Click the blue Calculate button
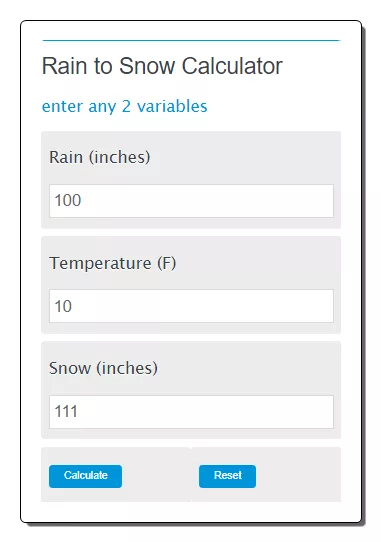 85,476
